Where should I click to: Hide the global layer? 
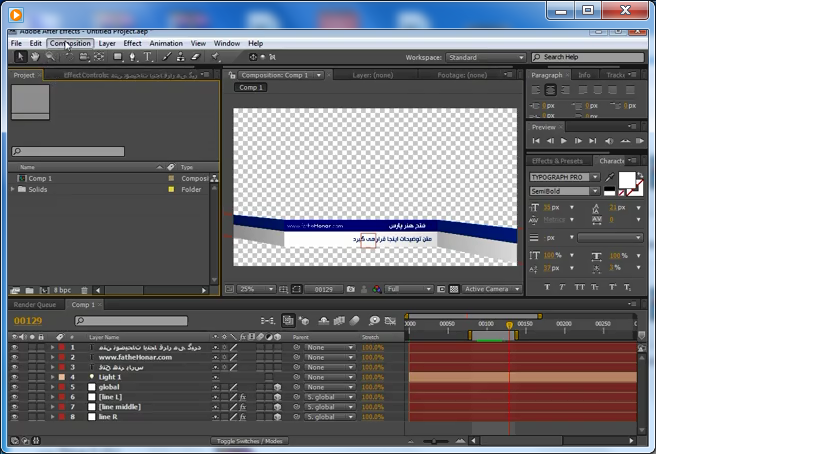(15, 387)
